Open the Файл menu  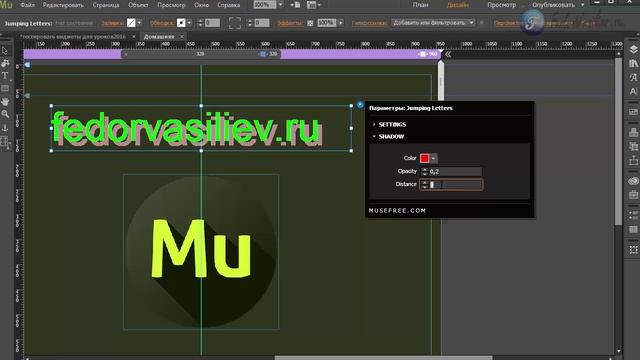pos(27,5)
